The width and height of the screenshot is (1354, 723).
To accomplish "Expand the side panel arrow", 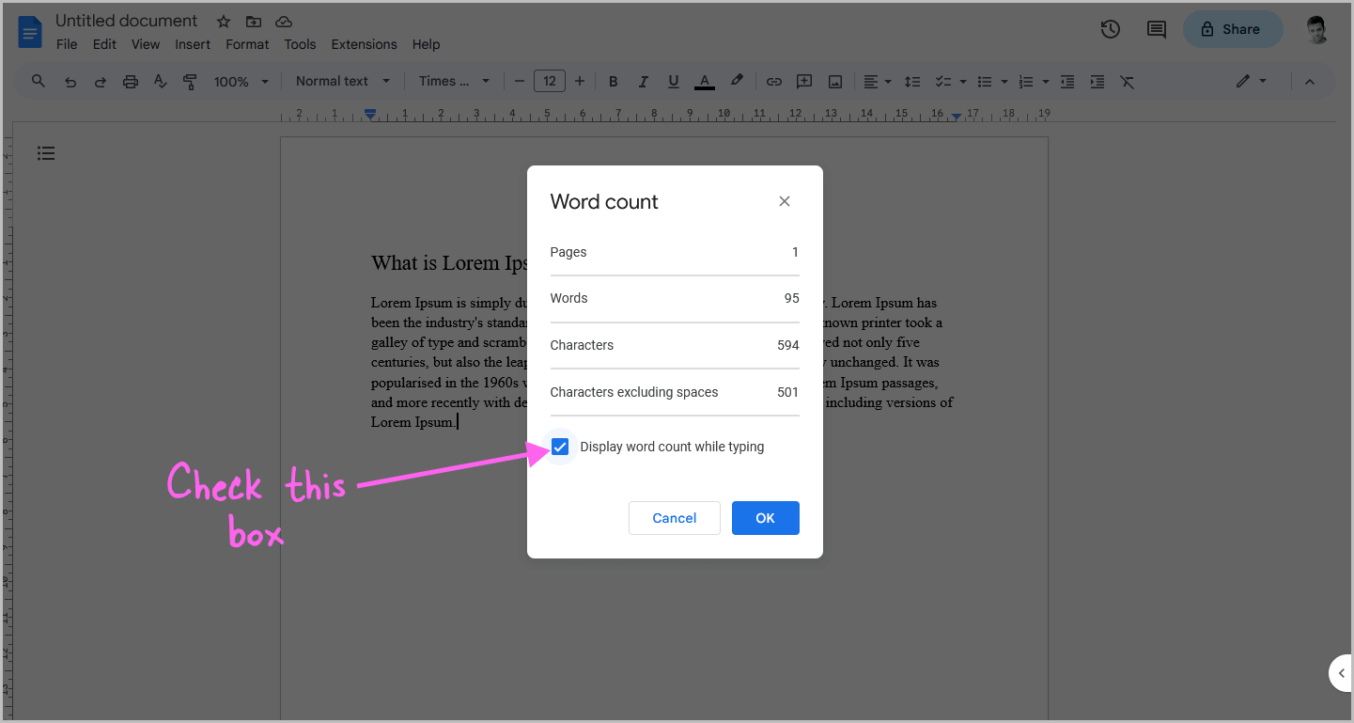I will point(1341,673).
